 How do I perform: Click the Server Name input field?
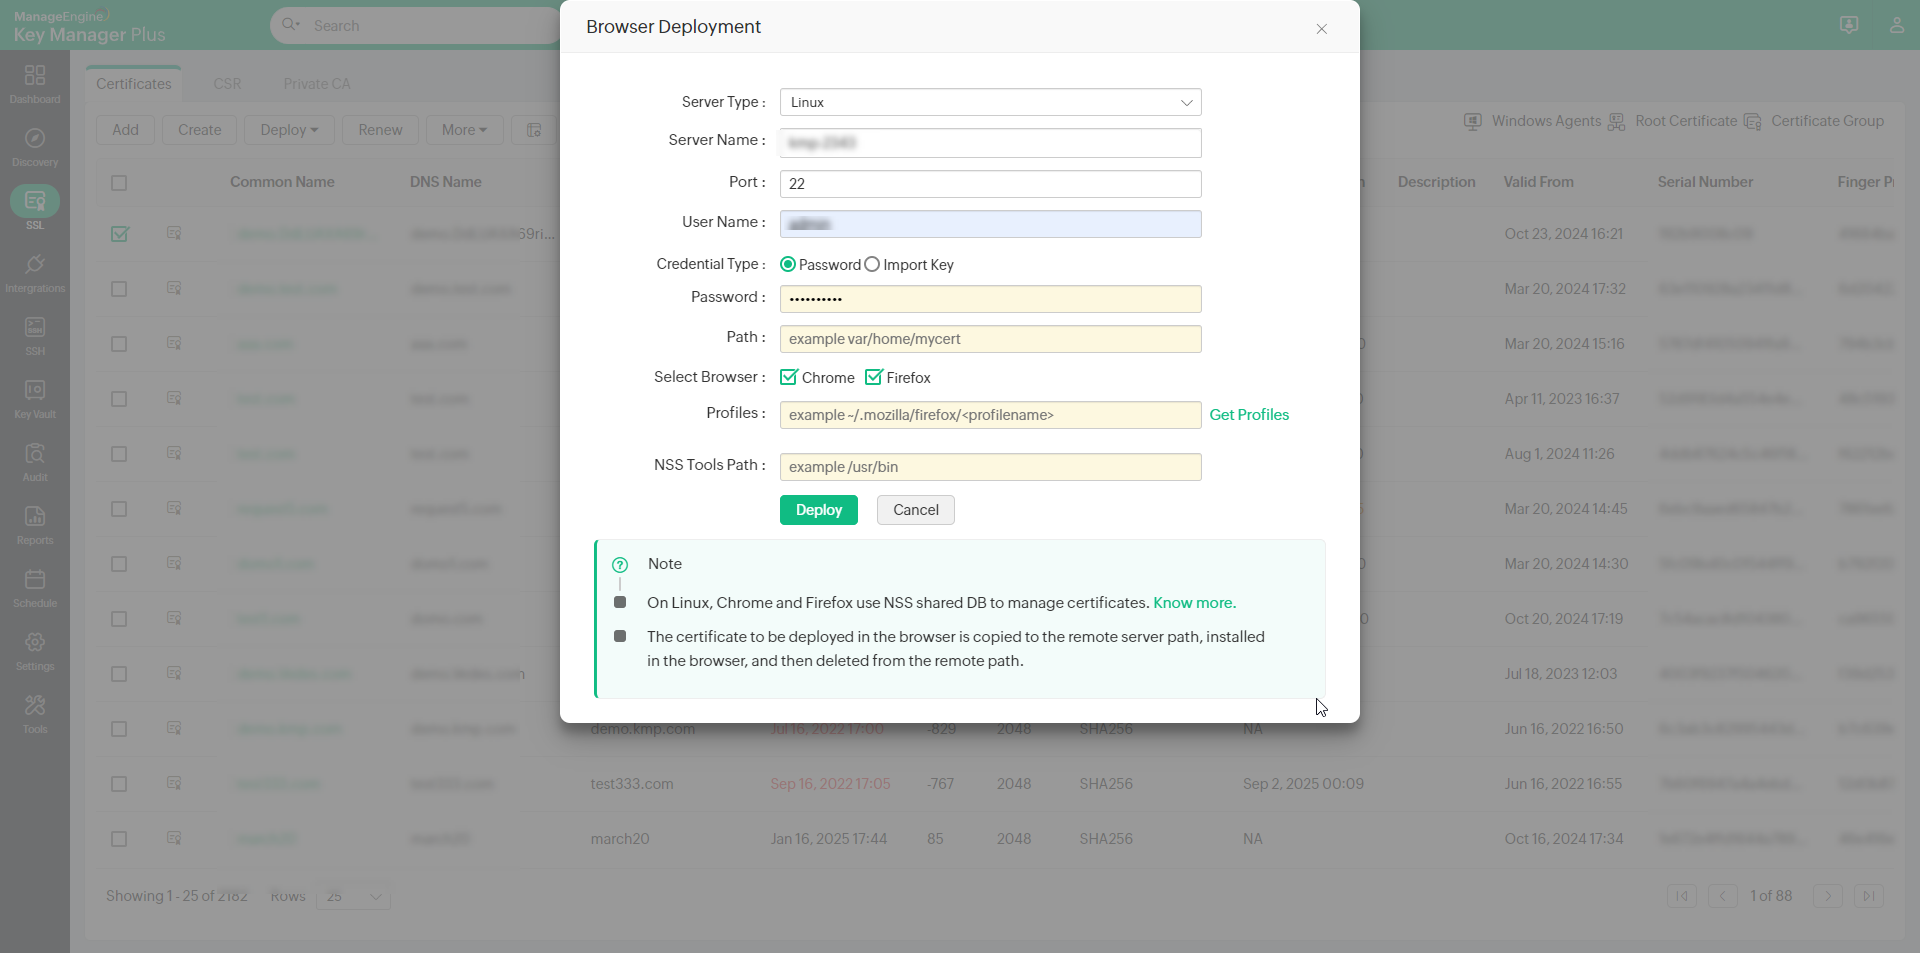990,143
